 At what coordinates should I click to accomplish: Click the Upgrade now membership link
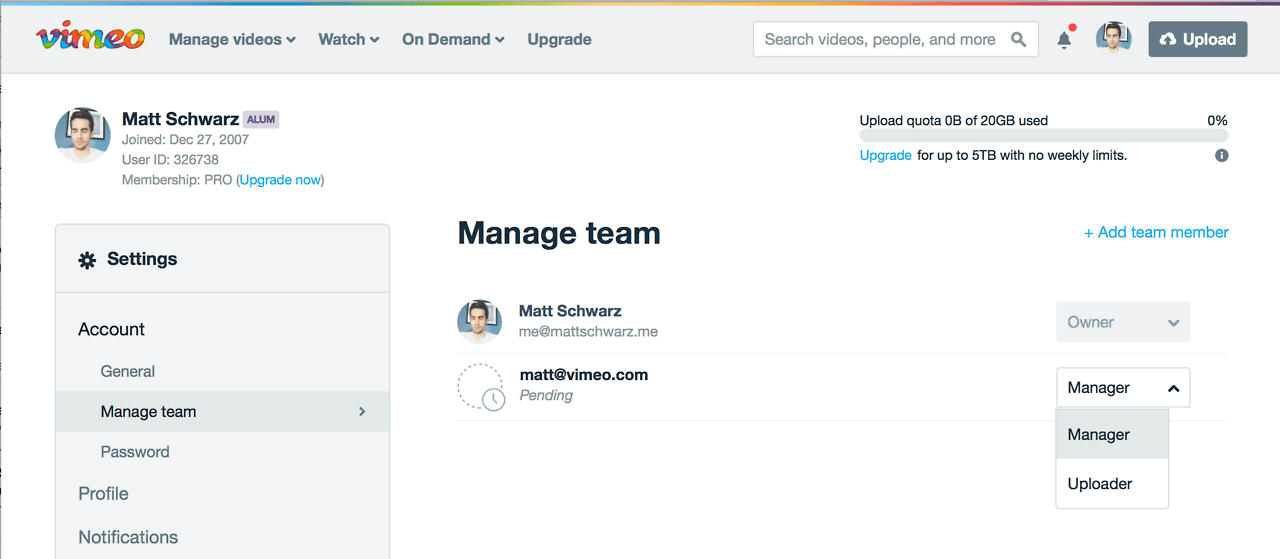pos(280,180)
